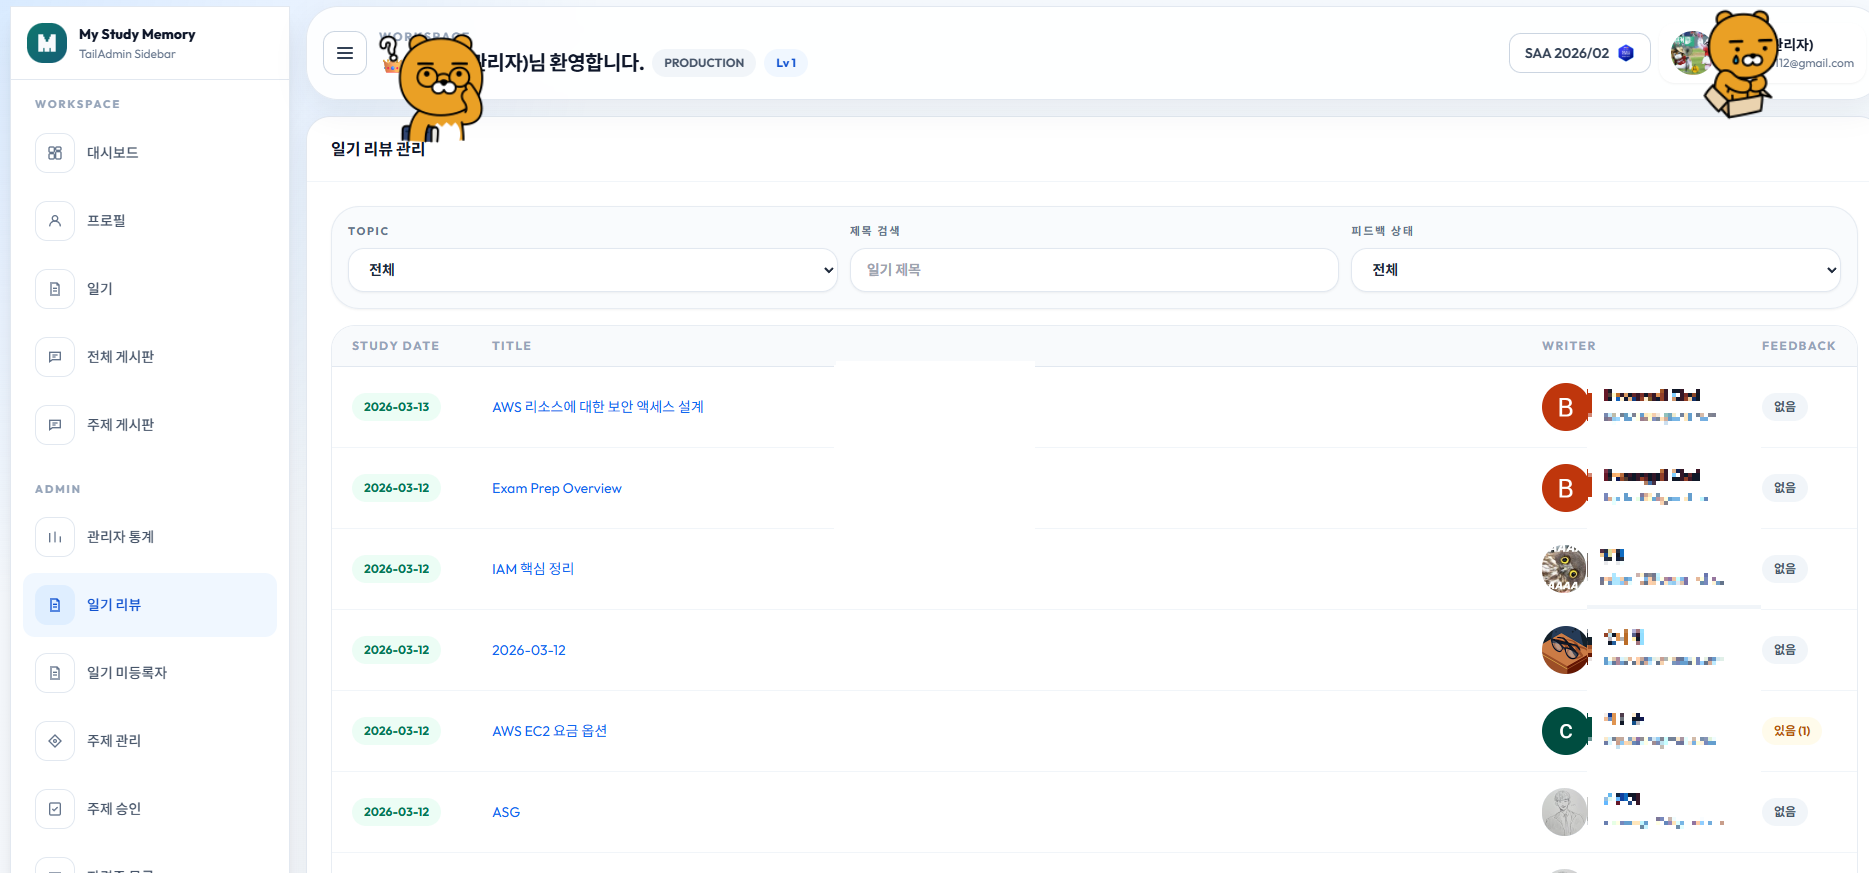Click the SAA 2026/02 button

[x=1580, y=53]
